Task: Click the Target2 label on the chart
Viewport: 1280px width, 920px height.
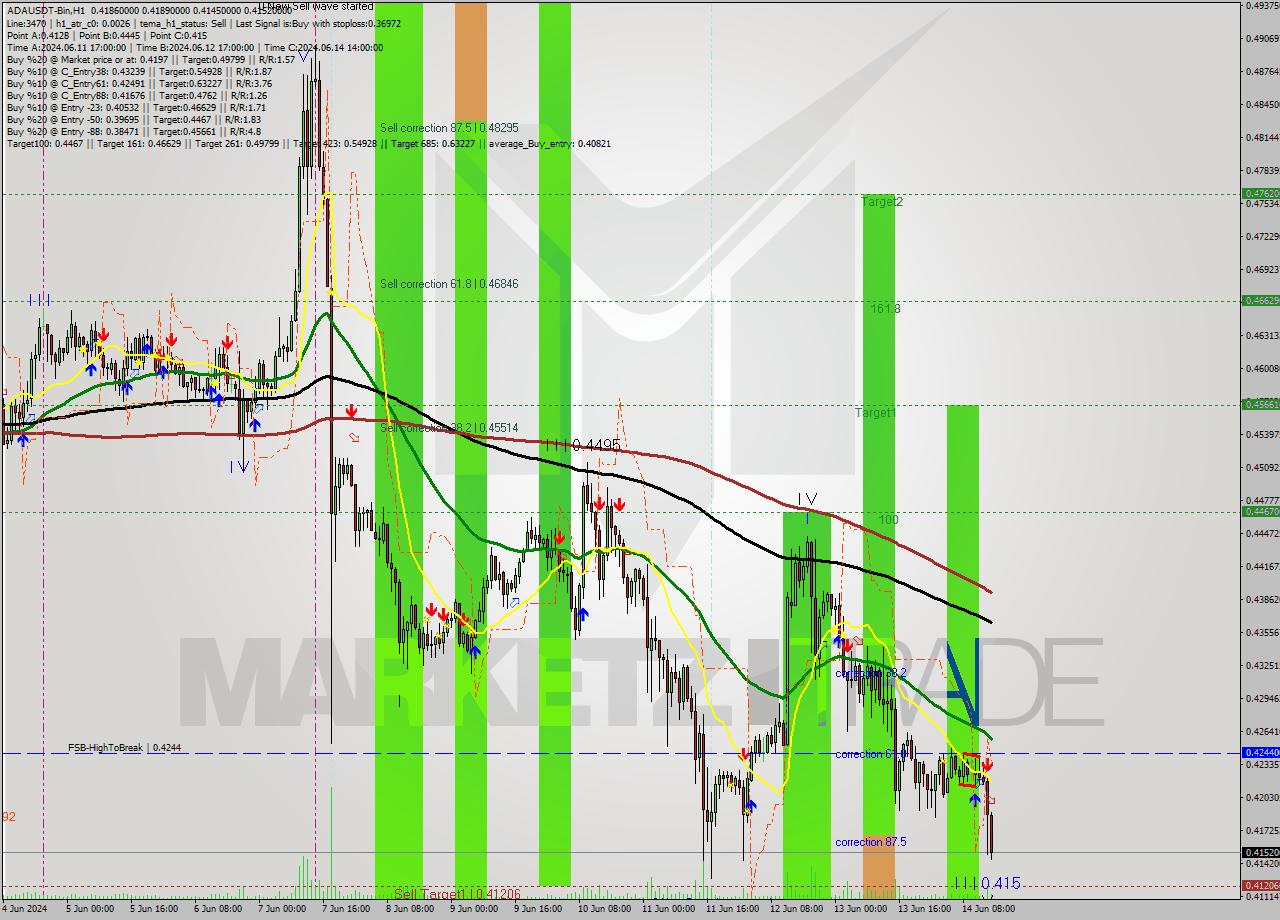Action: click(882, 202)
